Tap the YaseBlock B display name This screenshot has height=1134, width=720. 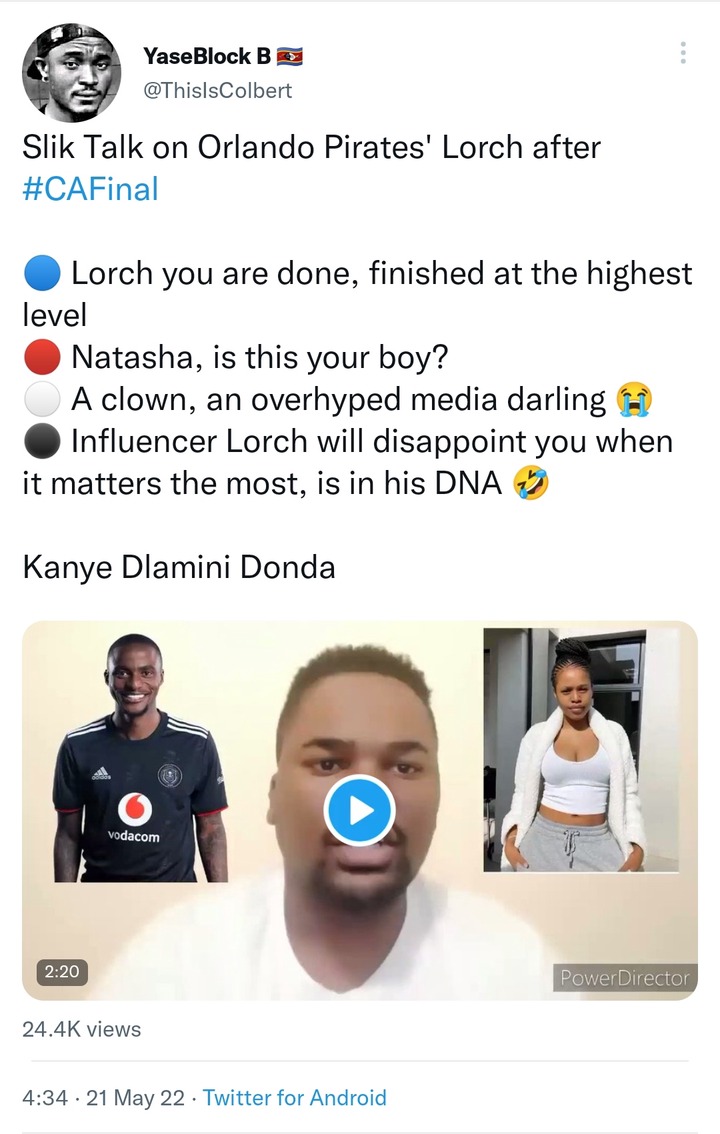coord(207,56)
